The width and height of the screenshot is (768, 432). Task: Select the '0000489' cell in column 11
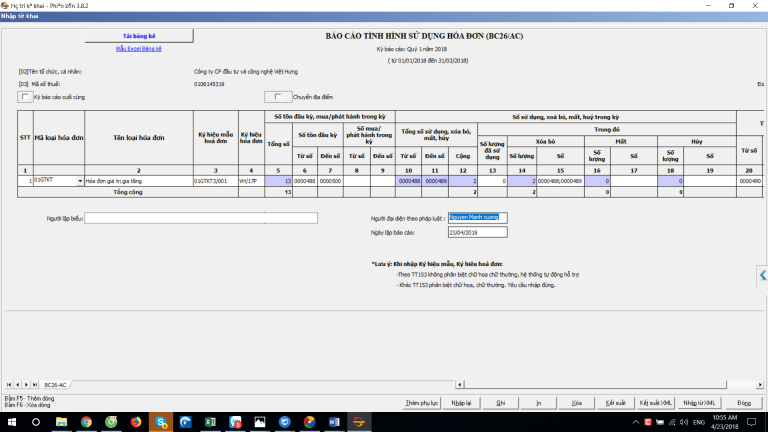point(434,181)
